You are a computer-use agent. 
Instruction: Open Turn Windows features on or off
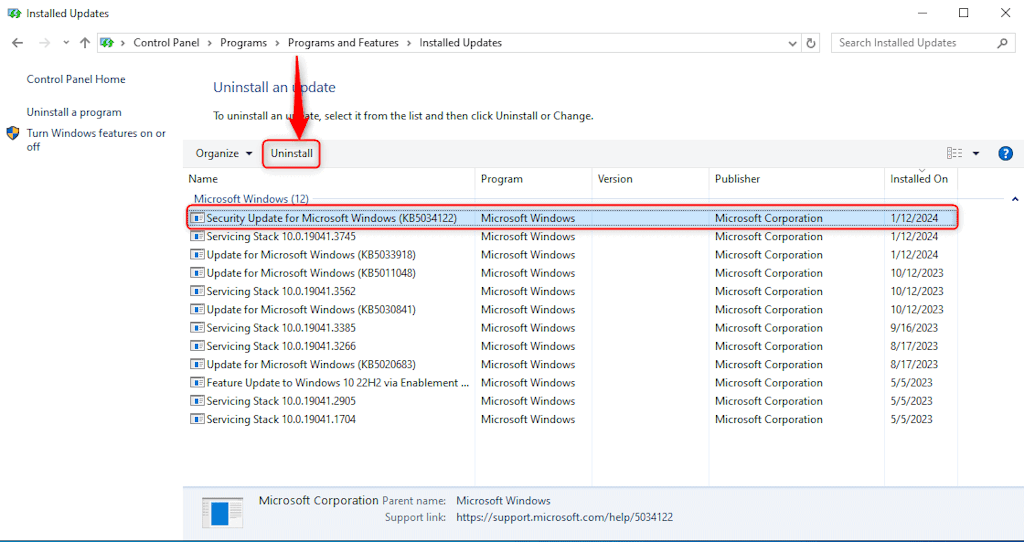96,140
